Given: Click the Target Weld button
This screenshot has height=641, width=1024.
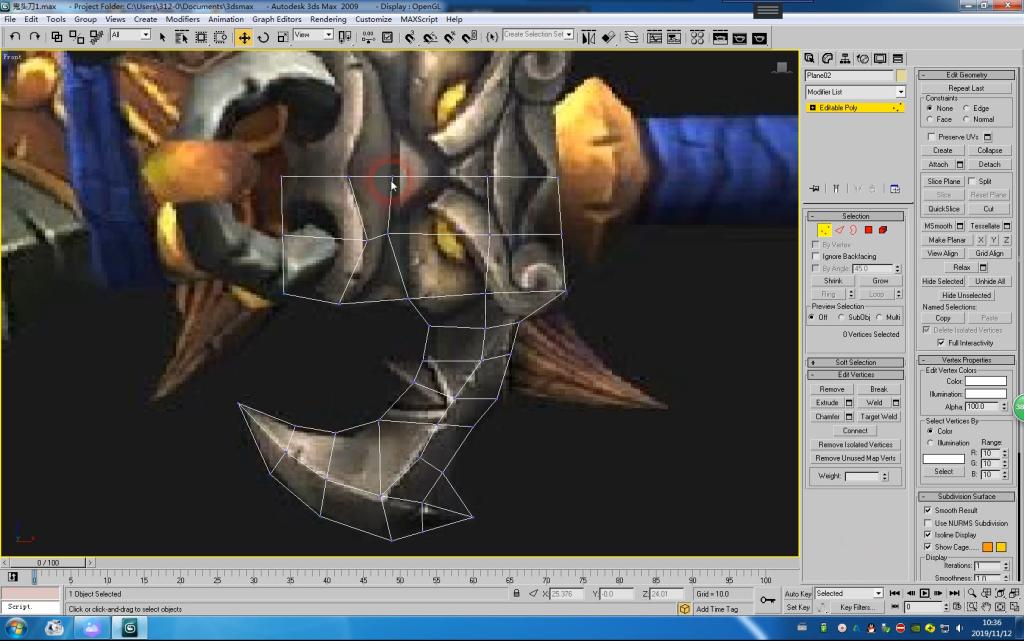Looking at the screenshot, I should tap(878, 416).
